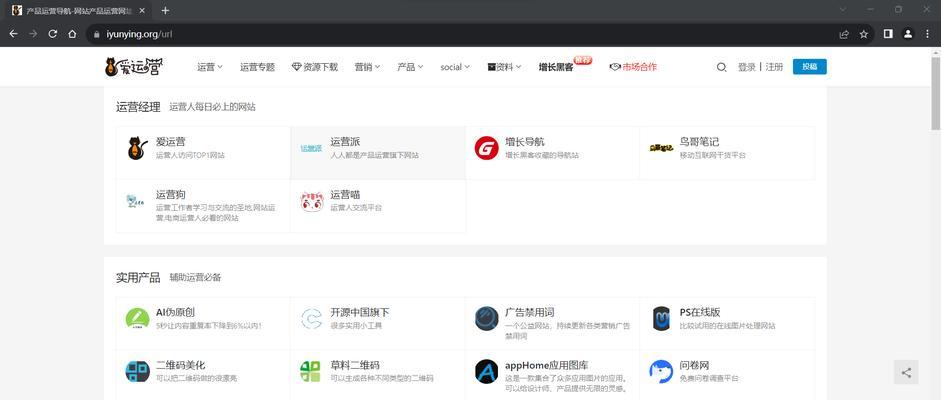Click the 移动互联网干货平台 description
Viewport: 941px width, 400px height.
[712, 155]
